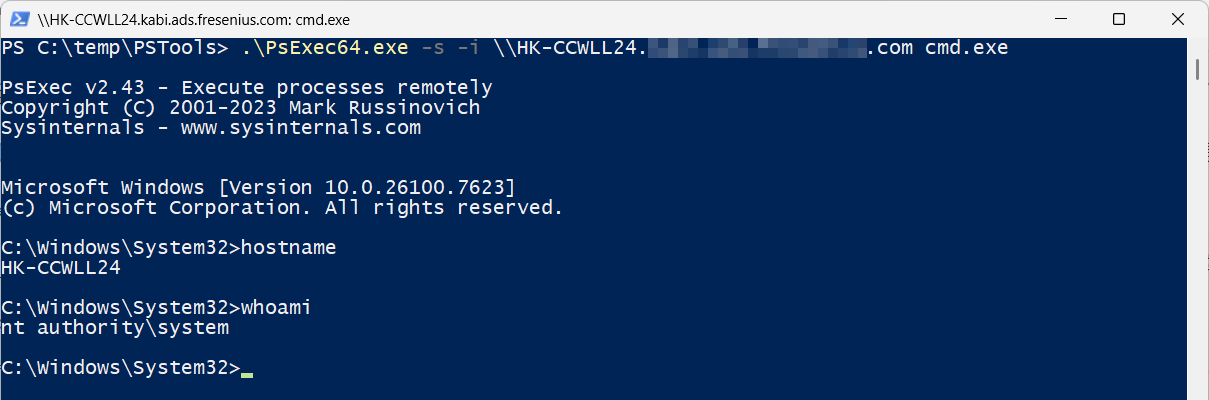Click the nt authority\system output line
Viewport: 1209px width, 400px height.
pyautogui.click(x=115, y=328)
